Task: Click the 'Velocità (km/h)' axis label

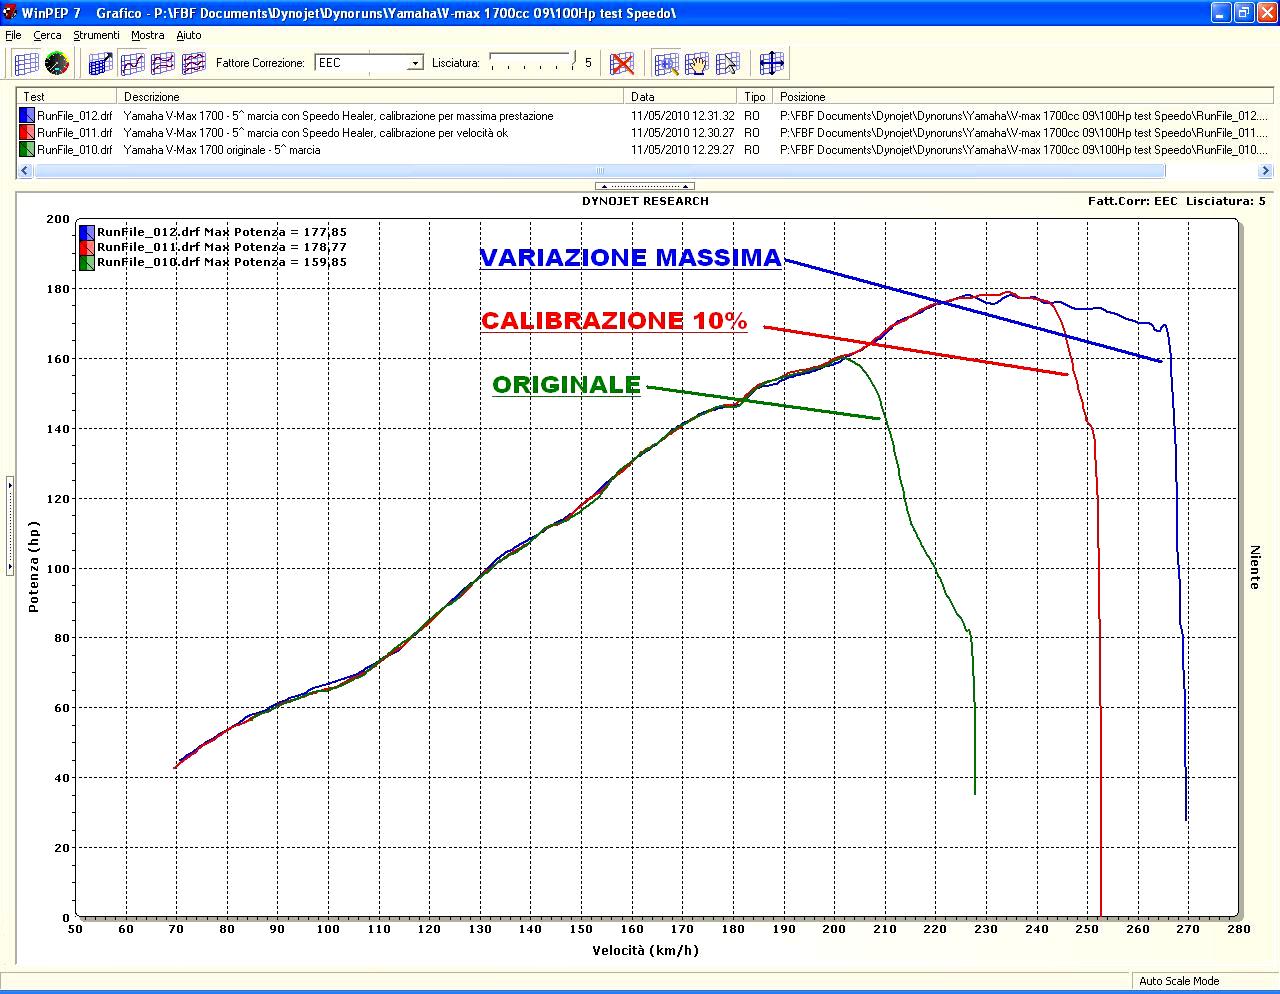Action: (x=645, y=950)
